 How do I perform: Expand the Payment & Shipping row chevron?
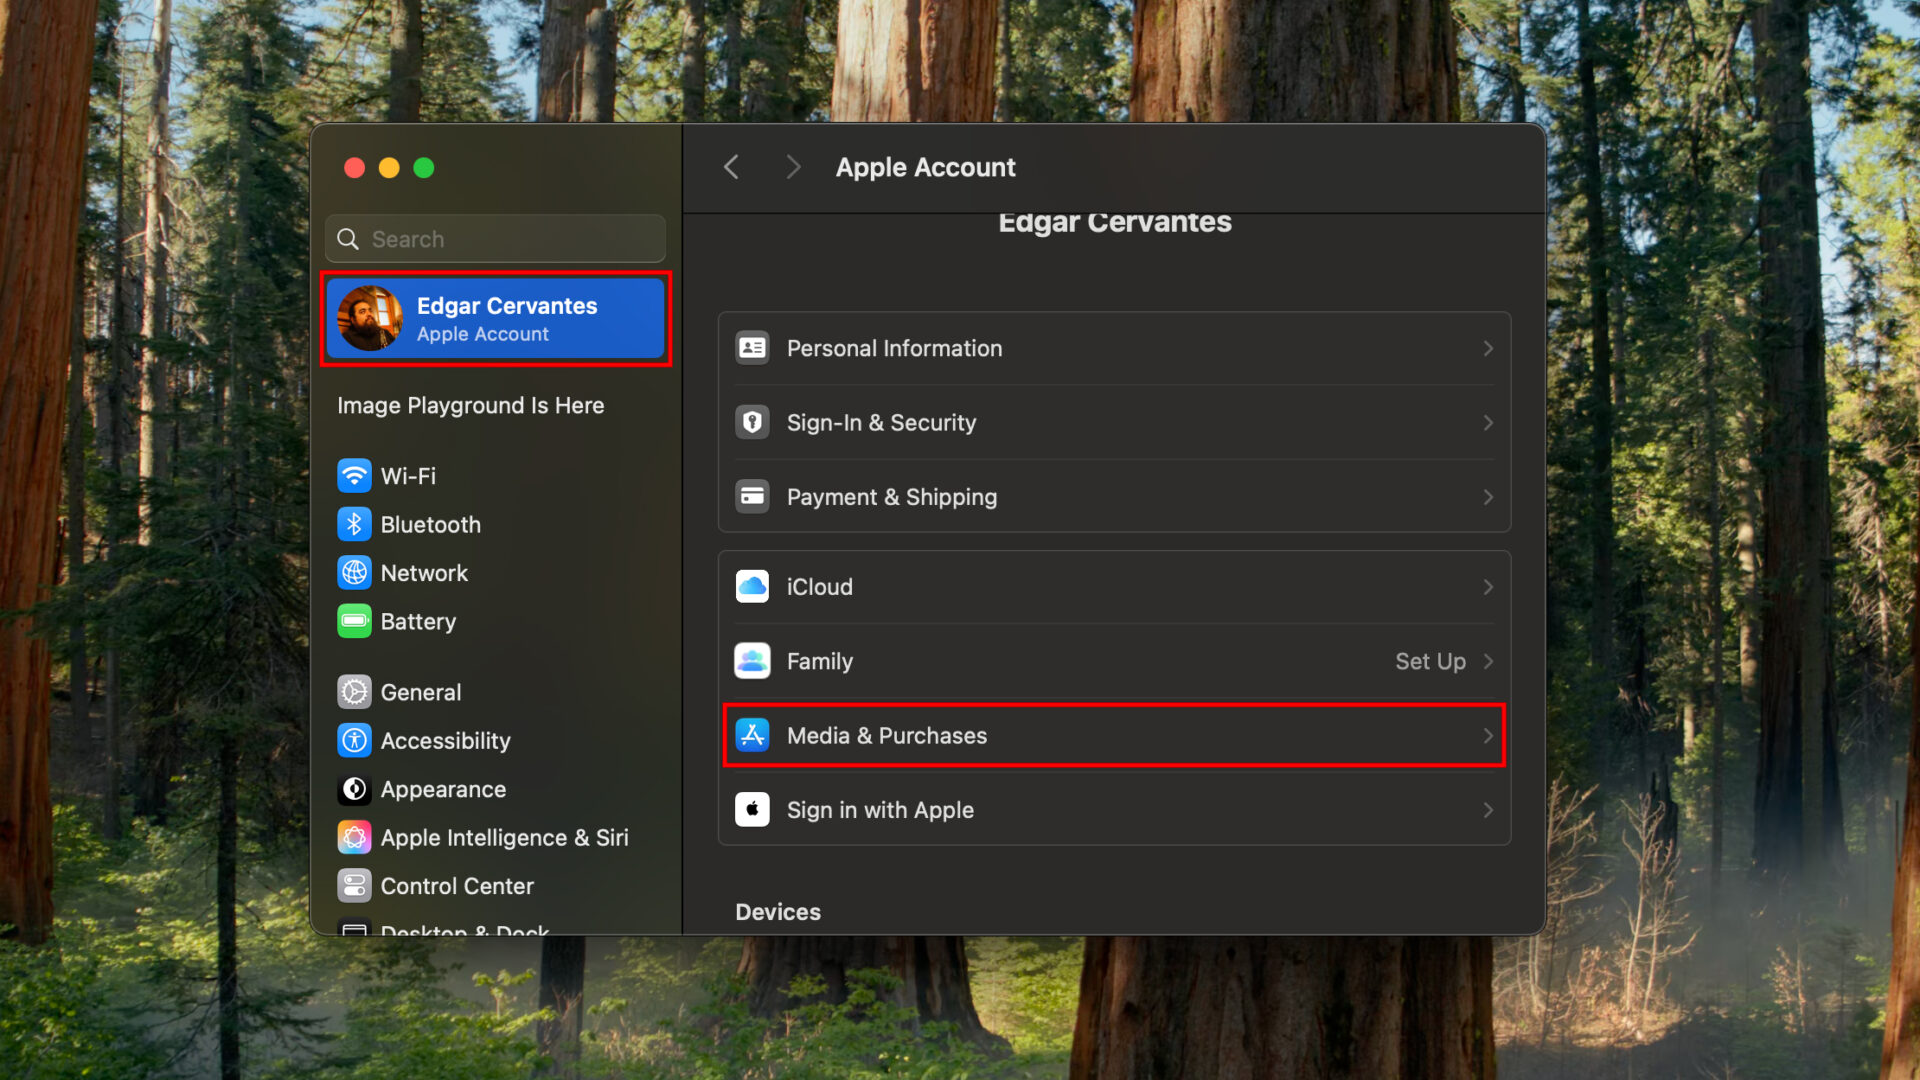pyautogui.click(x=1489, y=496)
